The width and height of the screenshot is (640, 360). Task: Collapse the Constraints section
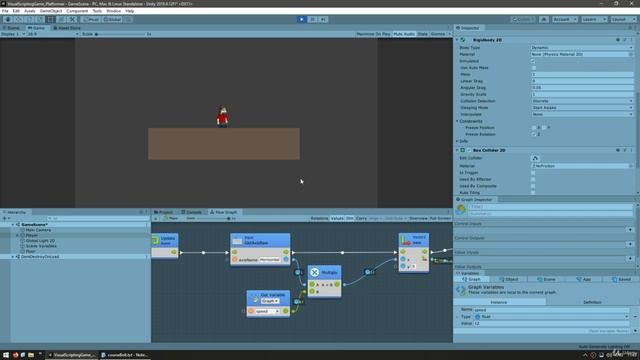(x=457, y=121)
